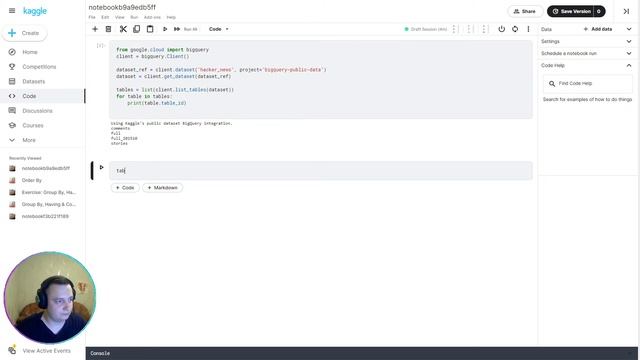Delete cell using trash toolbar icon

point(108,29)
